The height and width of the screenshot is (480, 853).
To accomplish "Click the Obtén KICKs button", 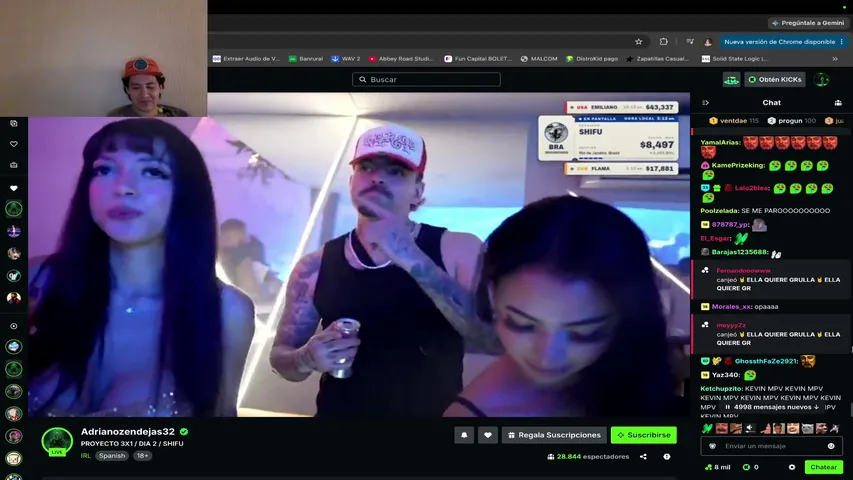I will pyautogui.click(x=775, y=79).
